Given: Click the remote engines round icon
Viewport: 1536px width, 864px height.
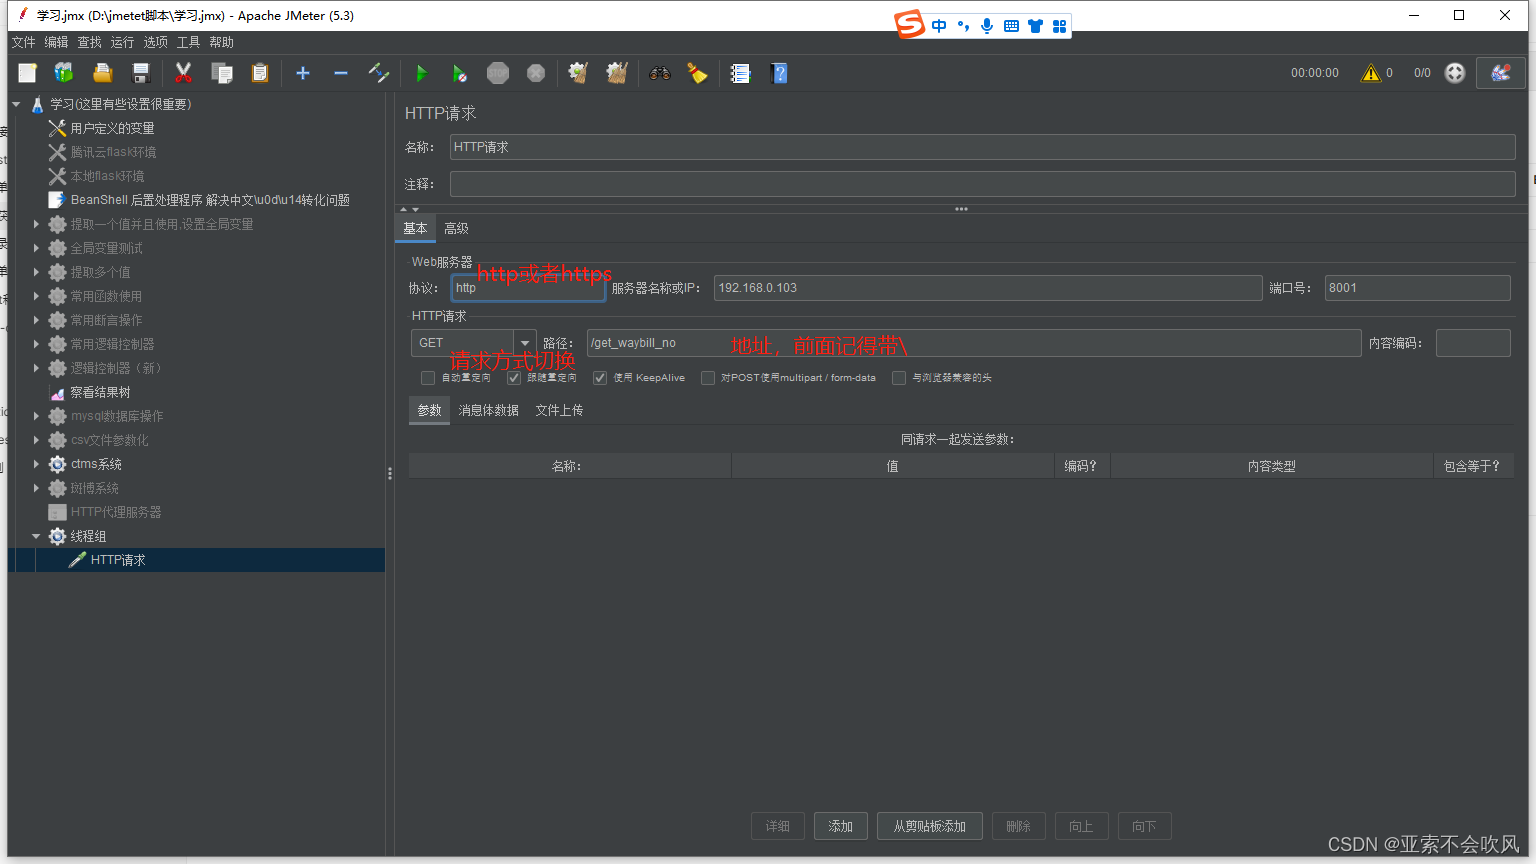Looking at the screenshot, I should (x=1455, y=73).
